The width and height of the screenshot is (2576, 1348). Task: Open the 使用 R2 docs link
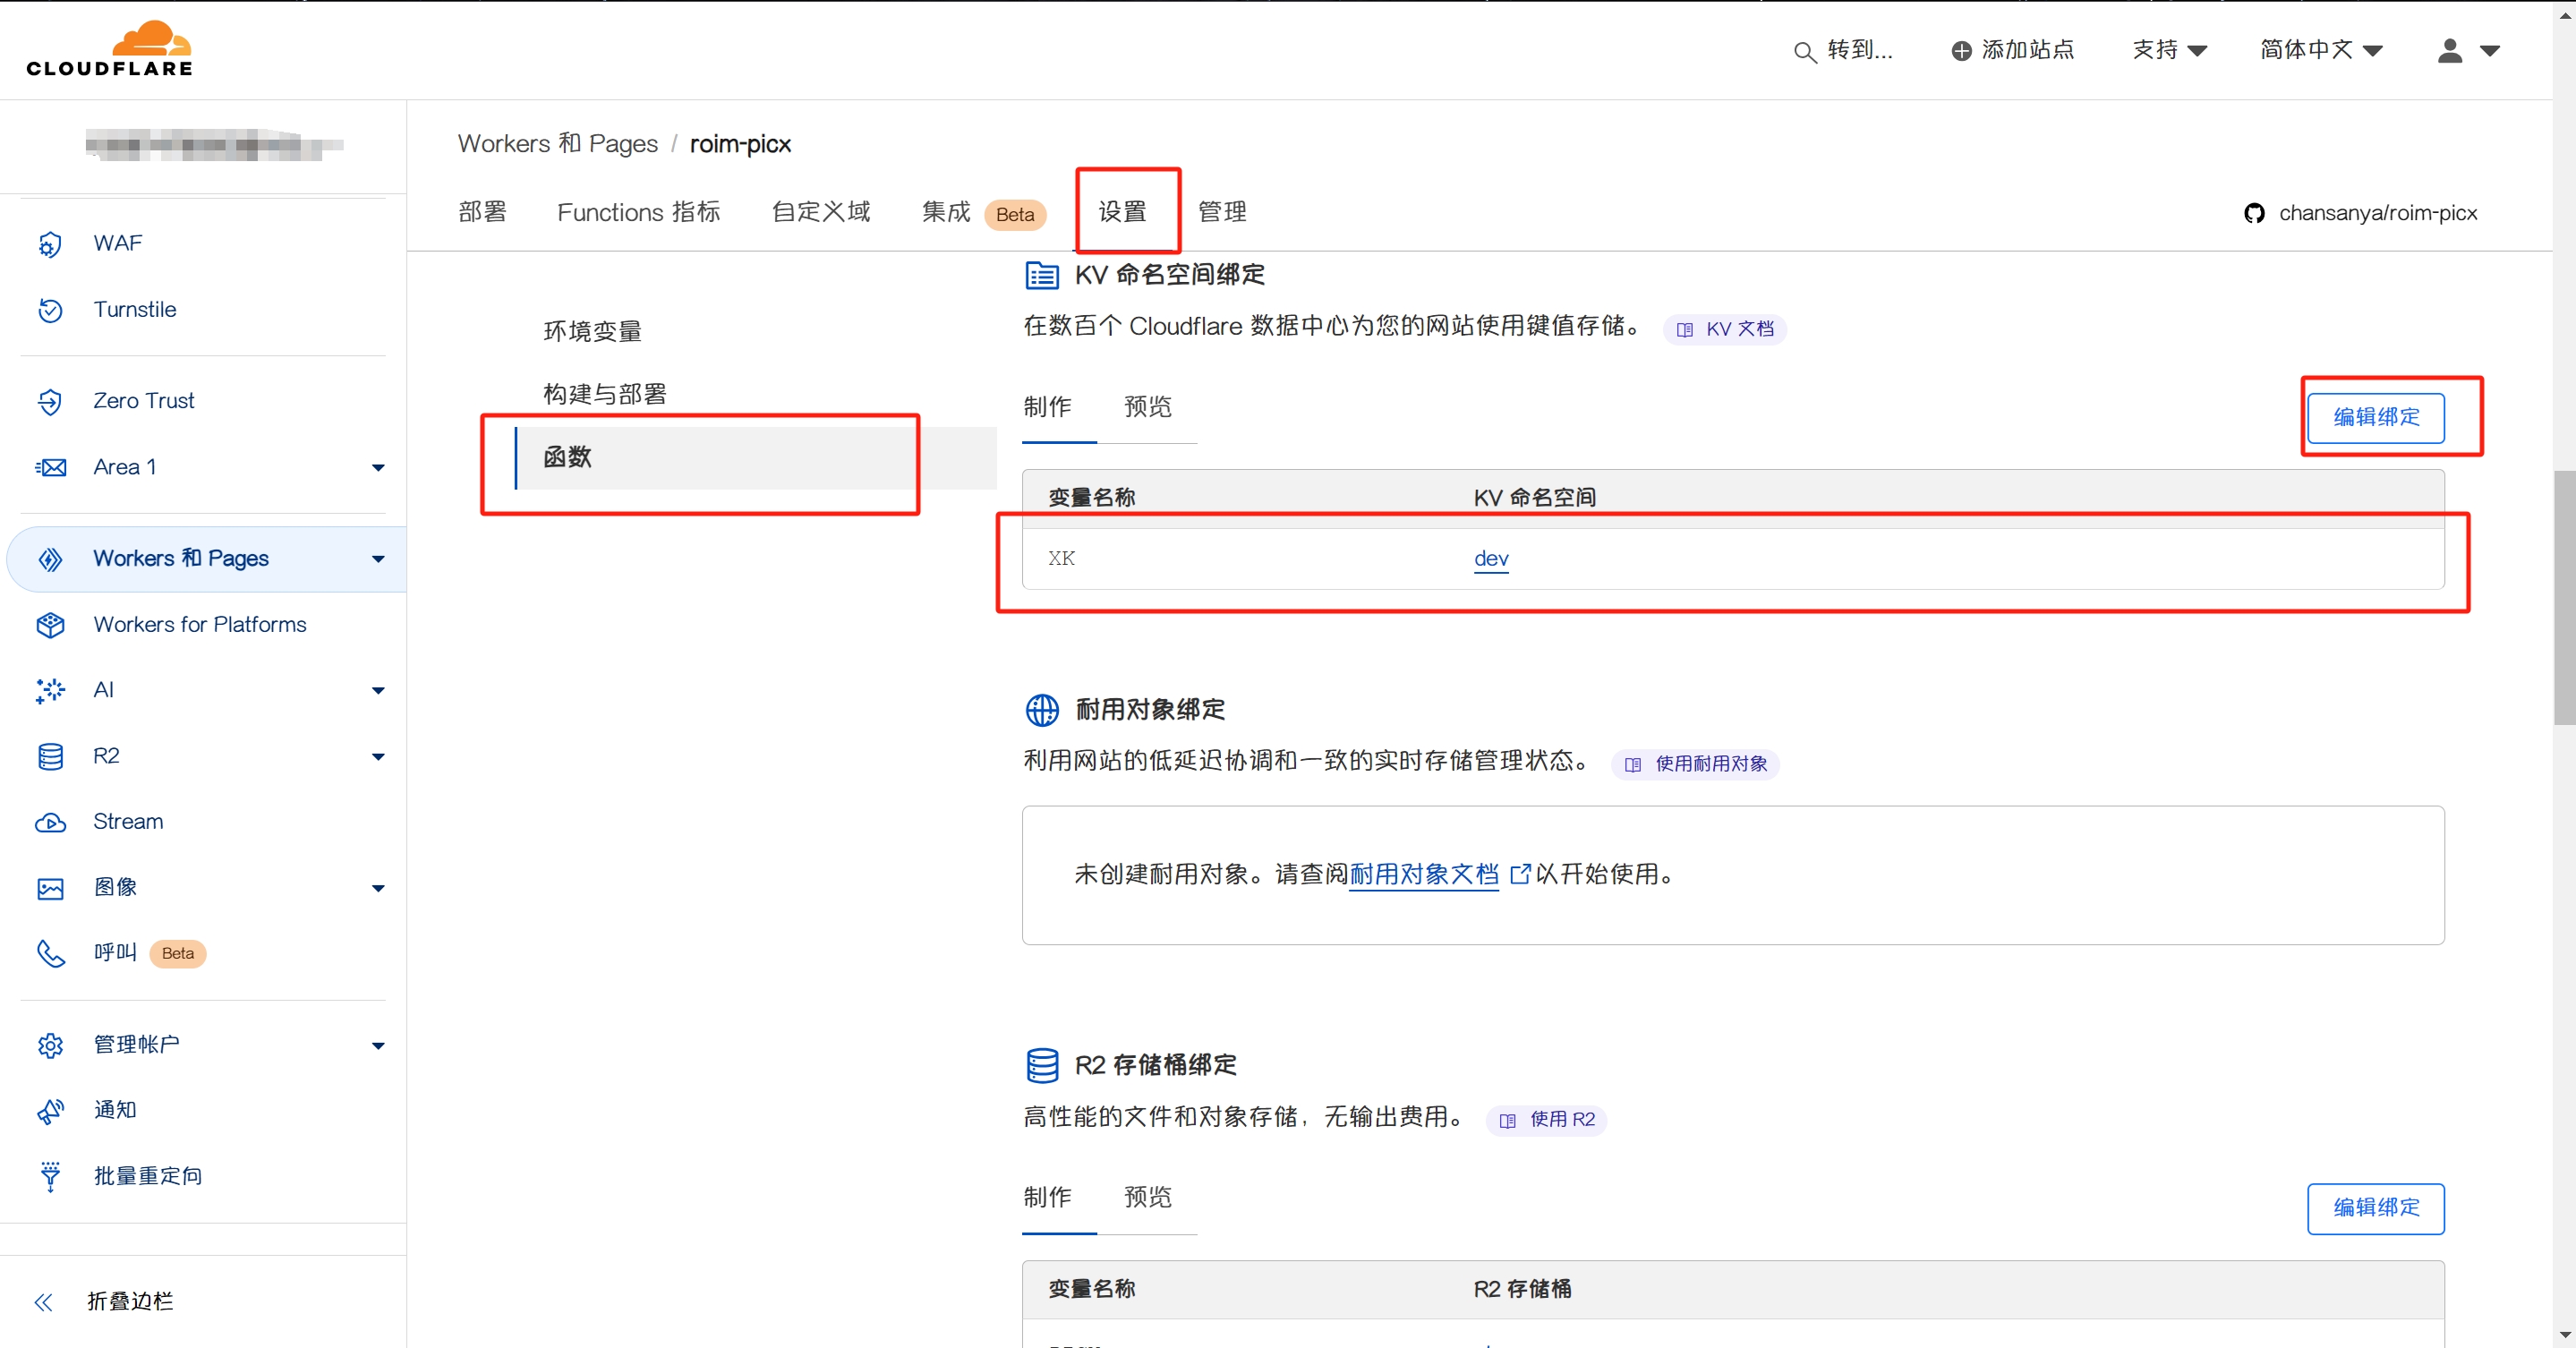(x=1546, y=1120)
